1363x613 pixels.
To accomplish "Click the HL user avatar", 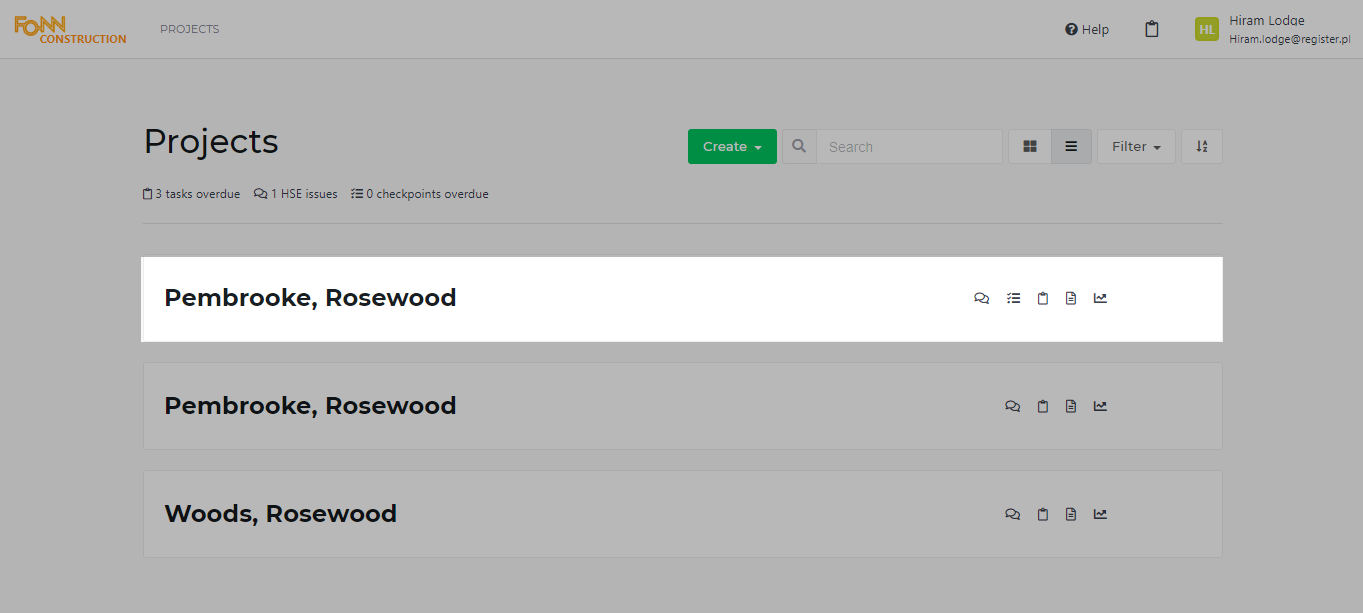I will click(x=1207, y=29).
